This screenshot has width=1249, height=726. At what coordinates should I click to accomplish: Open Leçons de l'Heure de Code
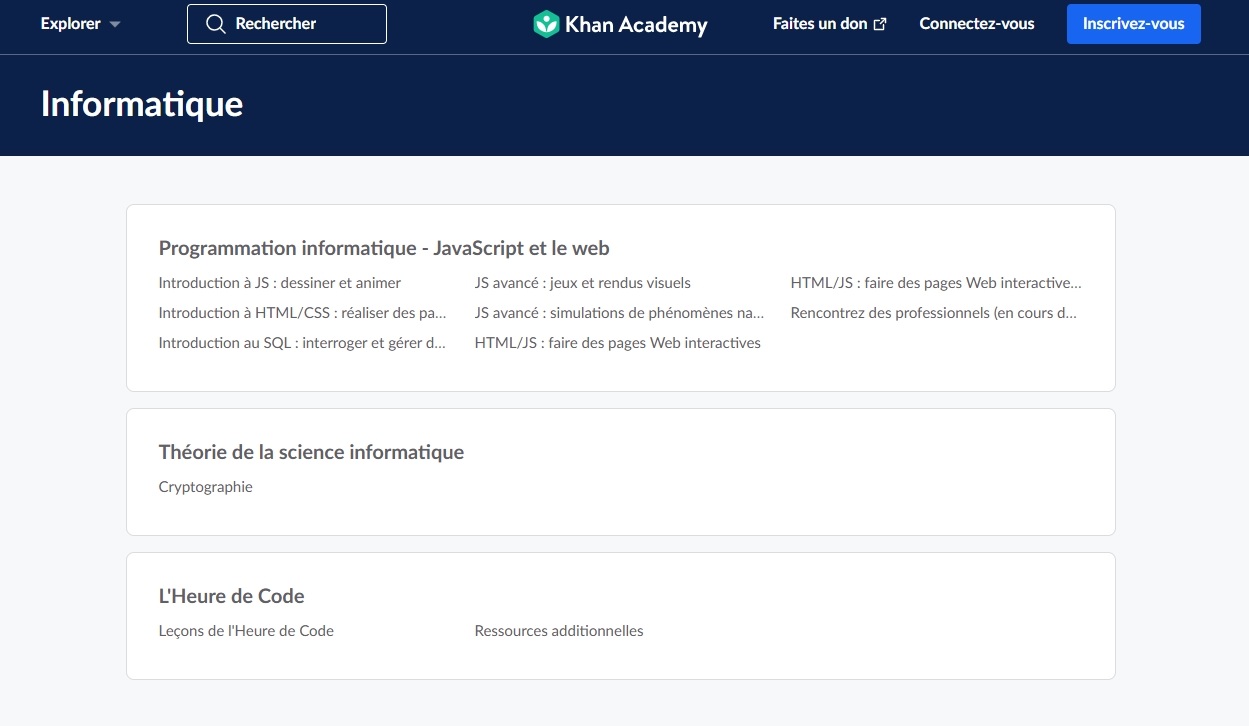click(246, 631)
